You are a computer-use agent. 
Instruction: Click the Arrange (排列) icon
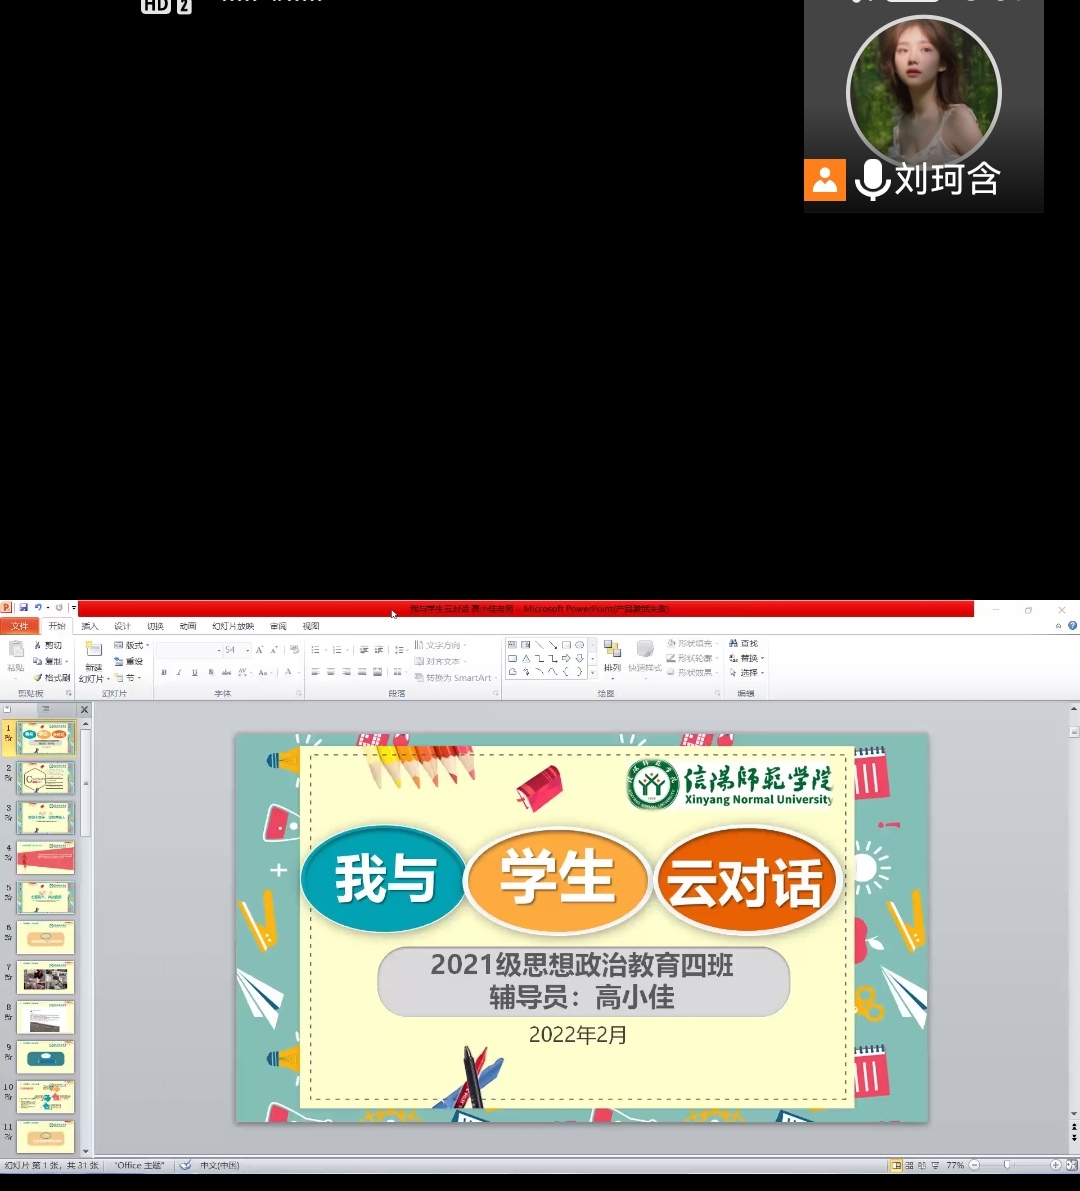point(612,653)
